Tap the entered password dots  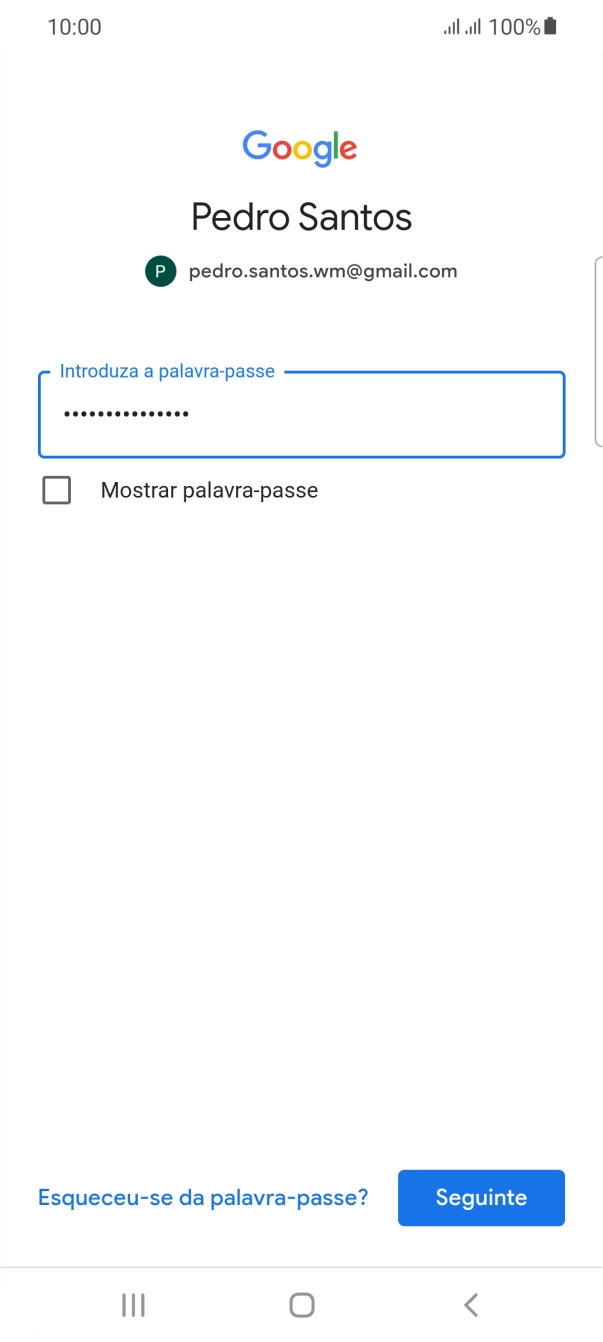click(125, 413)
